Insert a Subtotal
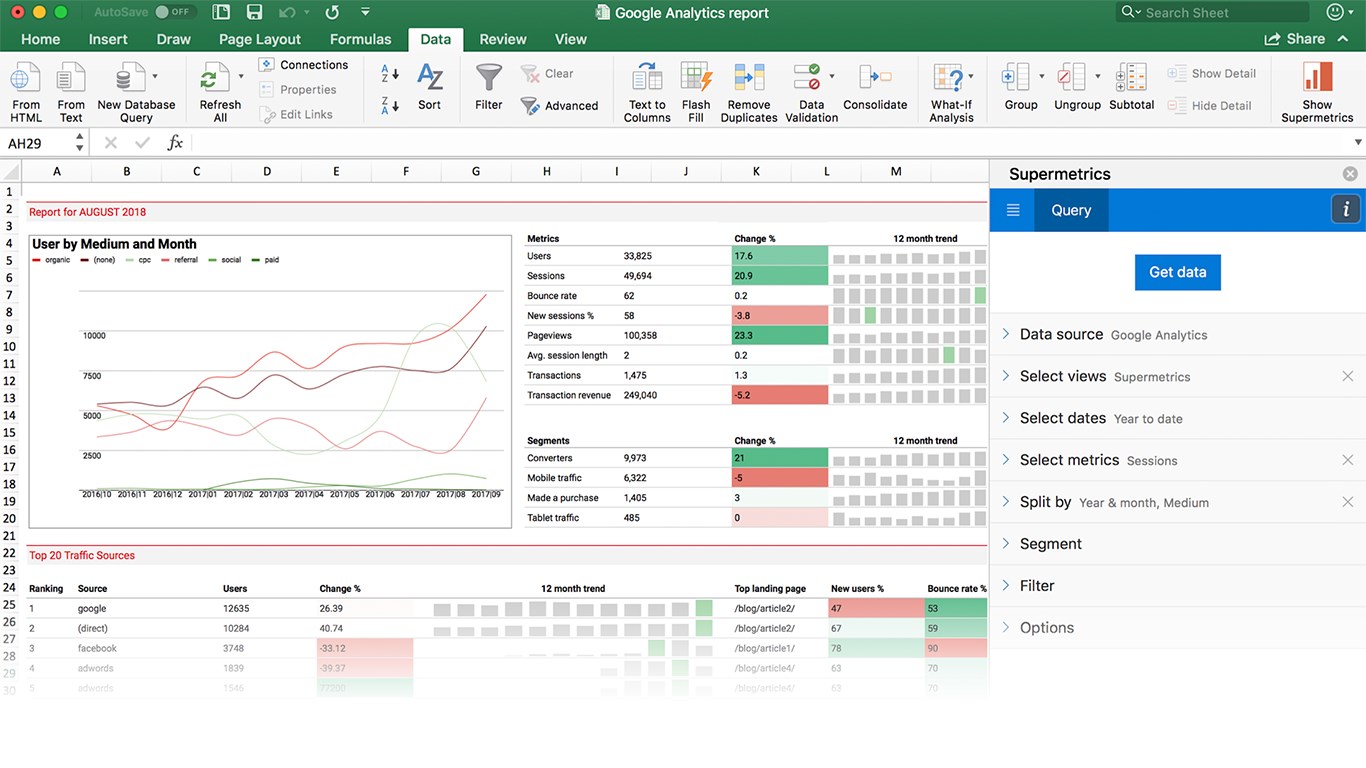Screen dimensions: 1366x768 click(1132, 86)
